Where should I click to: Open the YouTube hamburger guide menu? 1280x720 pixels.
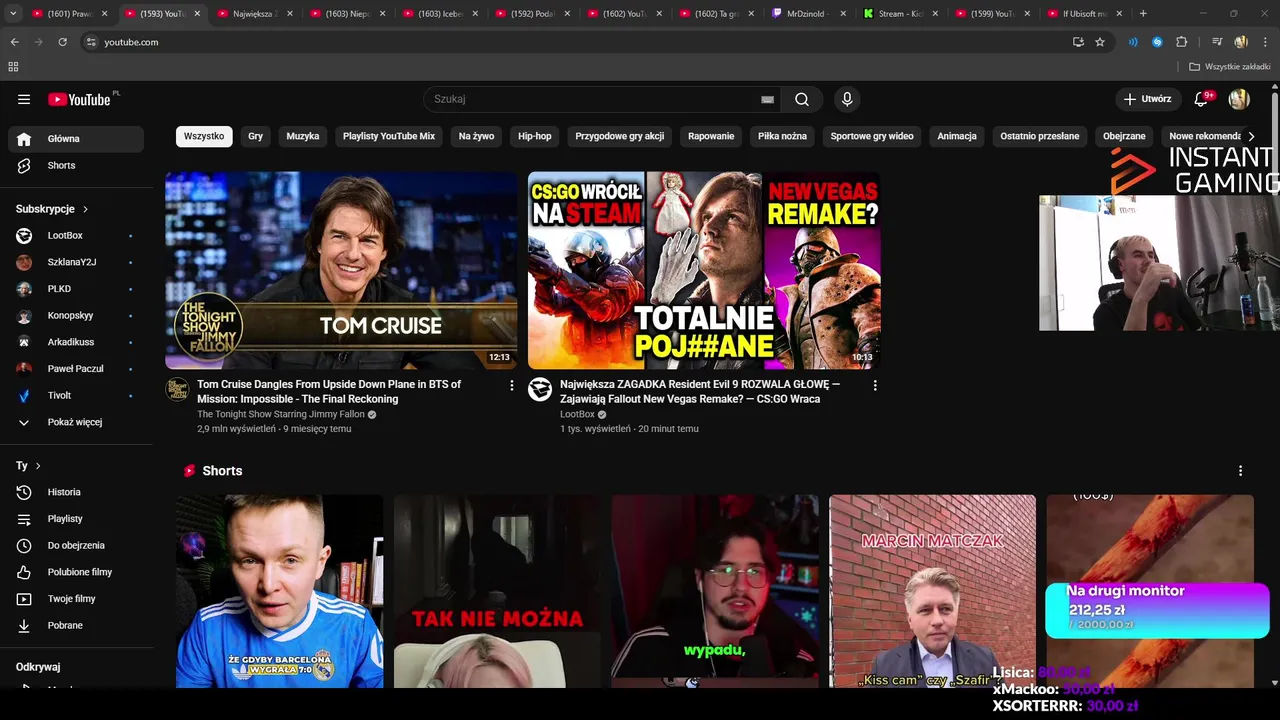pos(24,99)
